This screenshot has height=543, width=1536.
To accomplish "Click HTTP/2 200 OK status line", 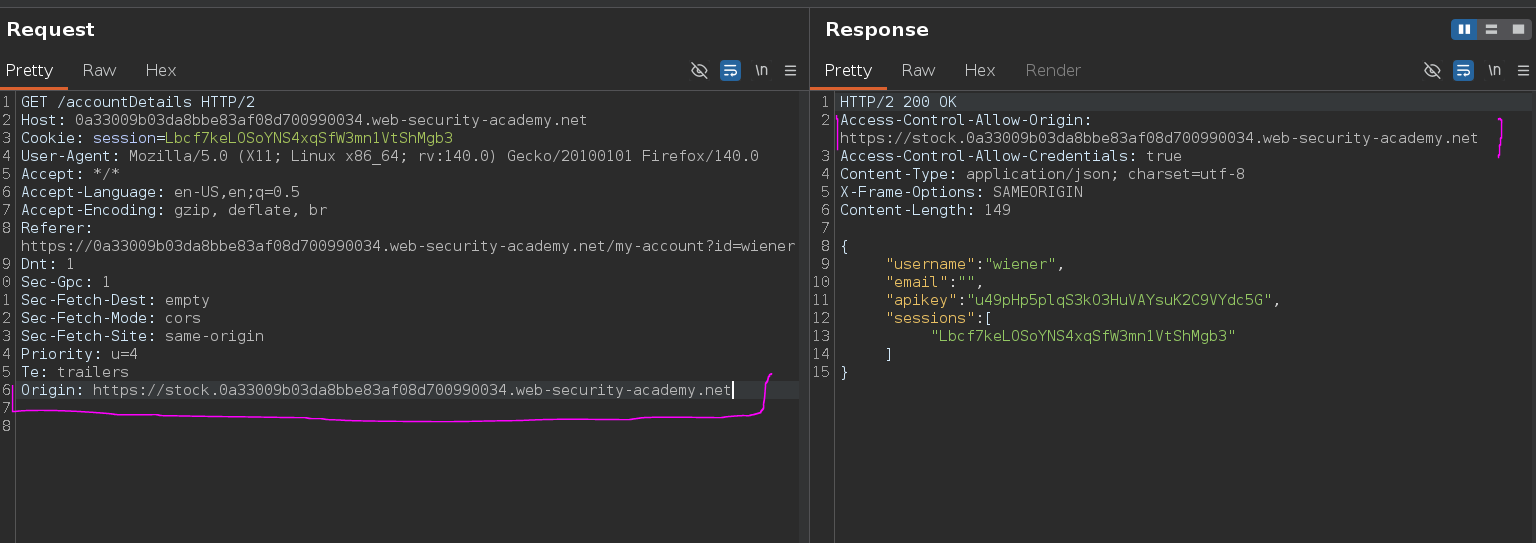I will click(x=898, y=102).
